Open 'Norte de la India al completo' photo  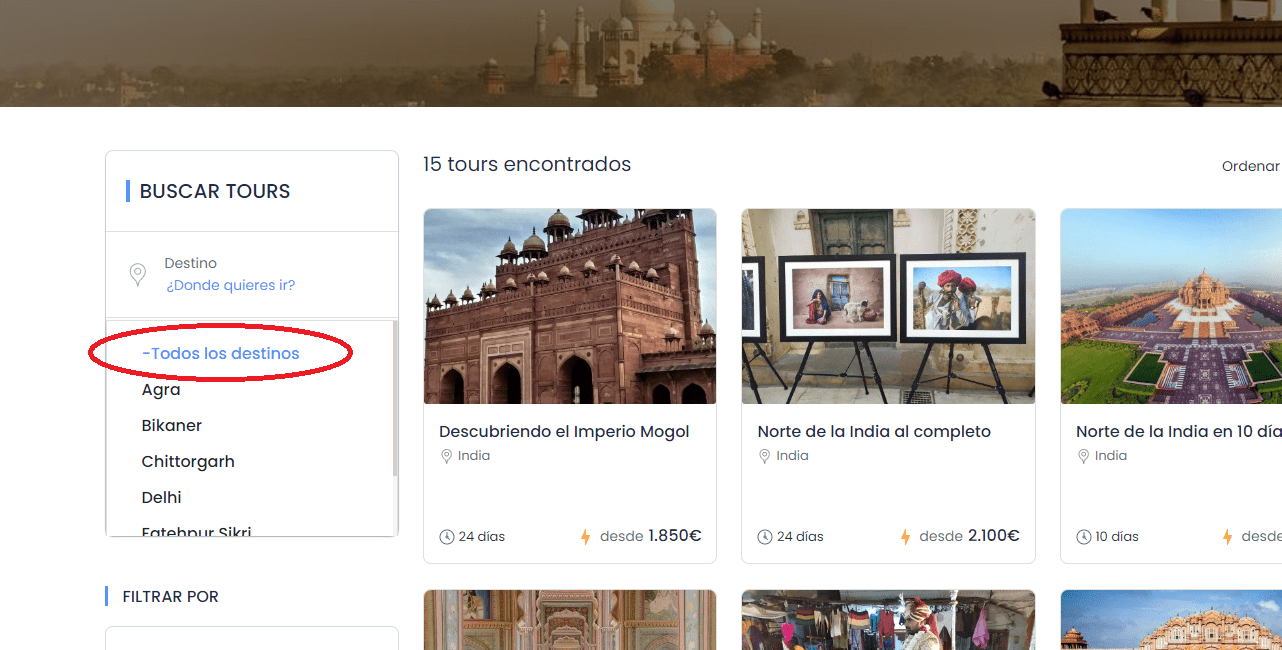888,306
